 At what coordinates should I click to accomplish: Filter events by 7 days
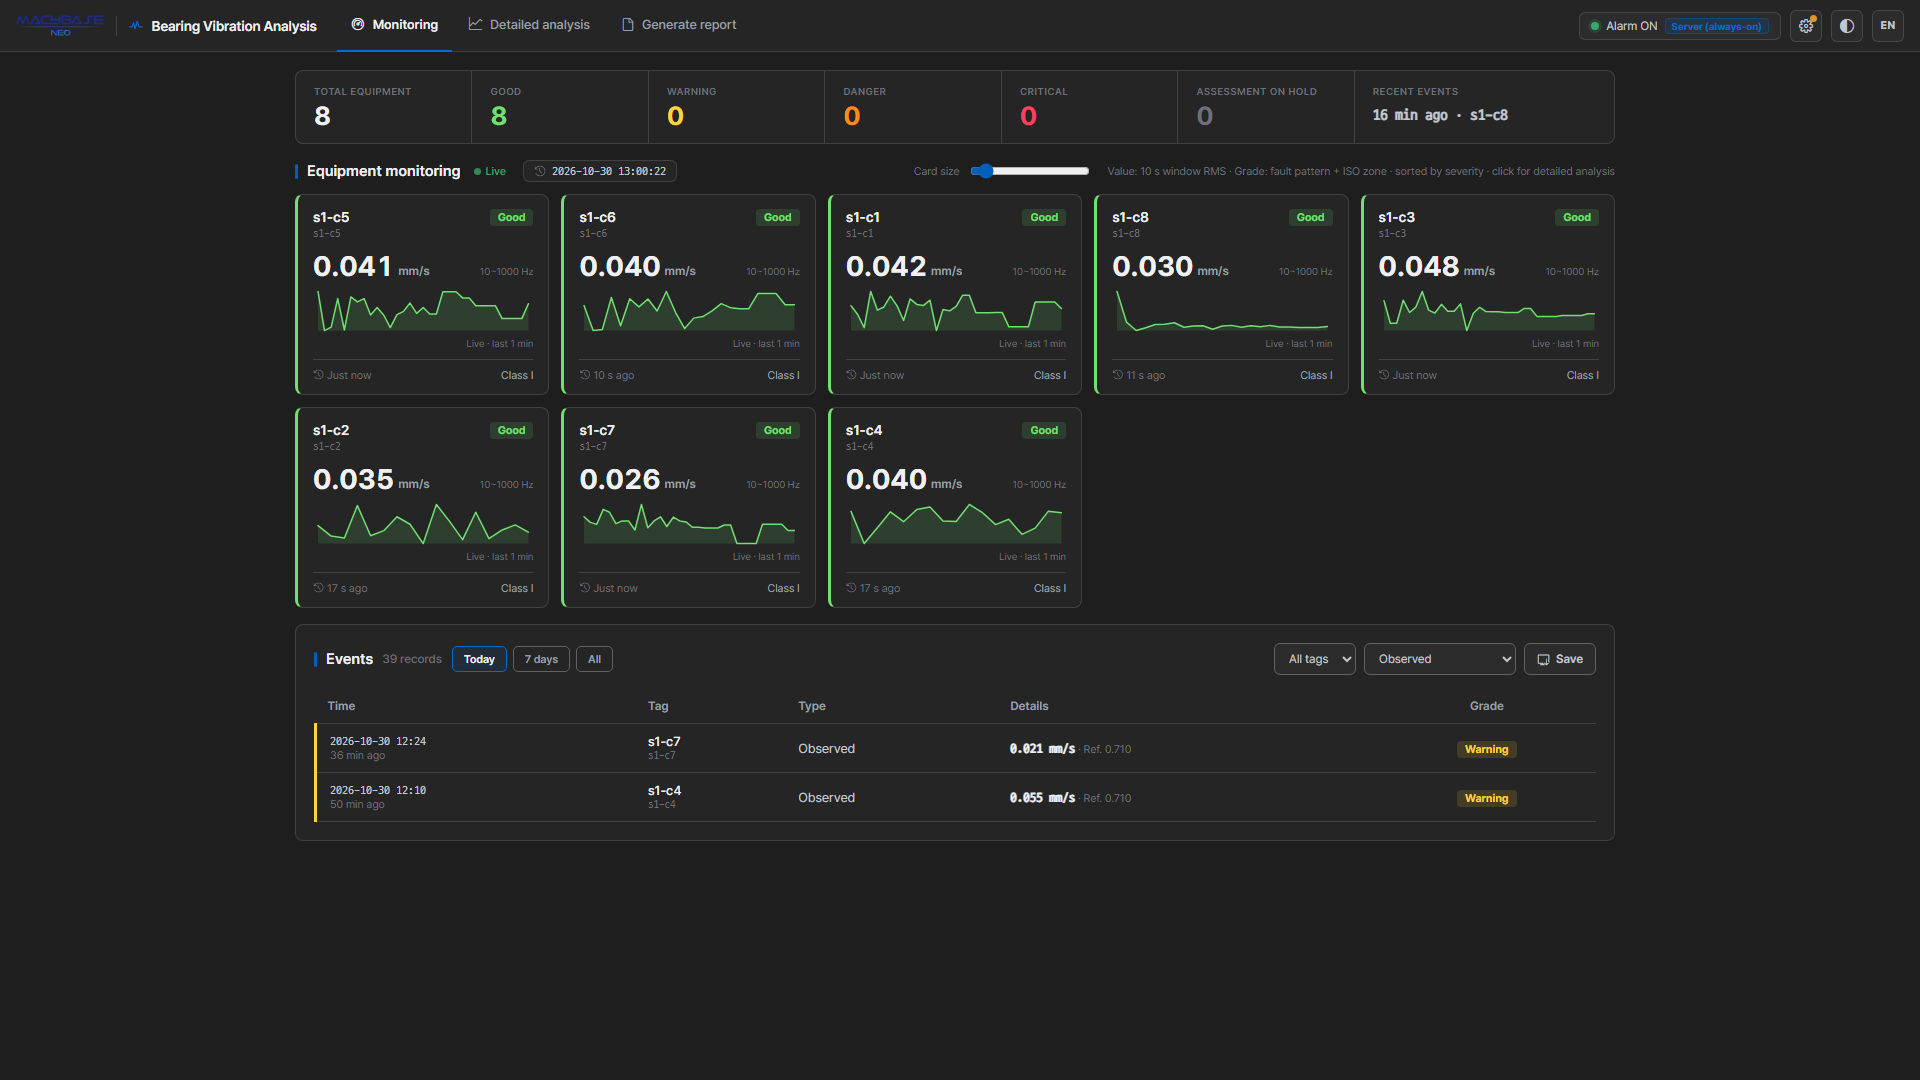tap(541, 659)
